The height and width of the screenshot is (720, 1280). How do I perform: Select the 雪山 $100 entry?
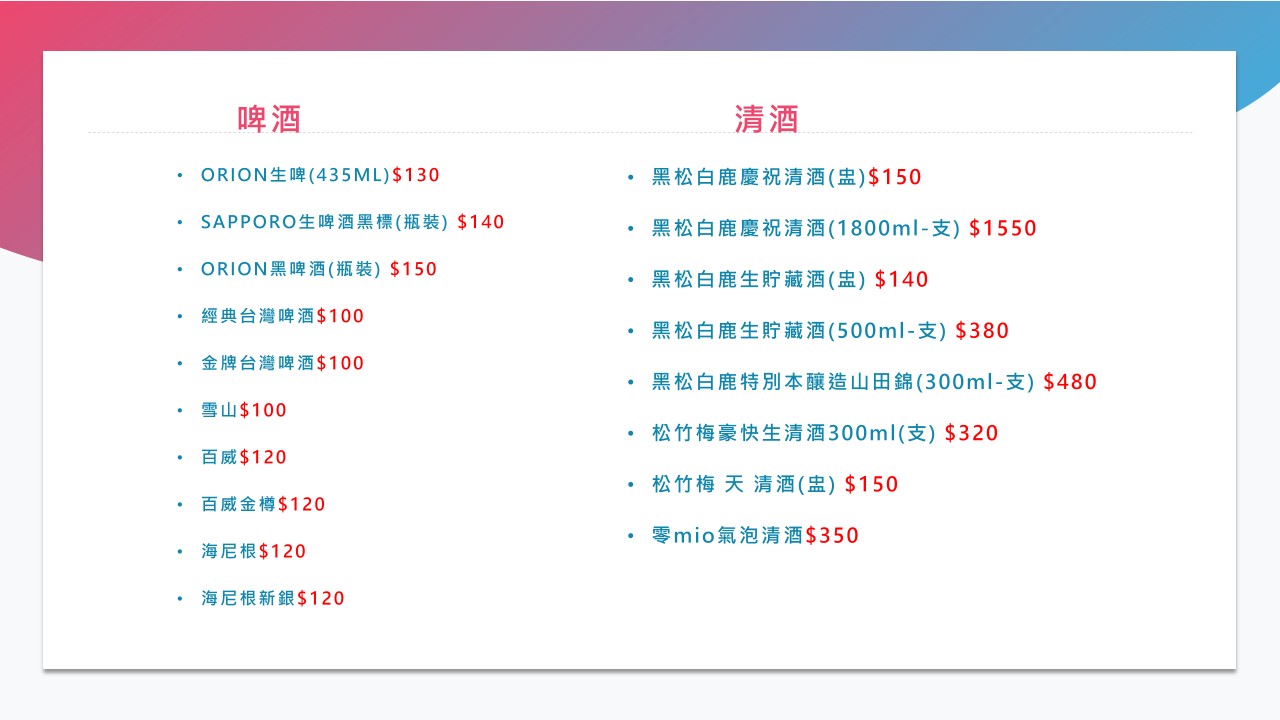pyautogui.click(x=244, y=410)
